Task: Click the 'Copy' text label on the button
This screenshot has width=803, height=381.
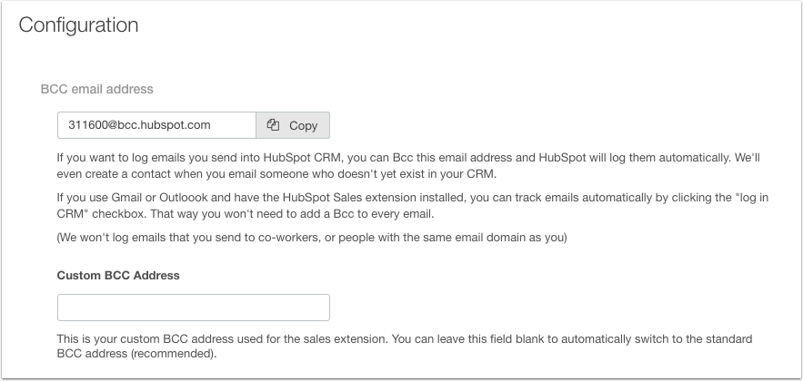Action: [x=303, y=126]
